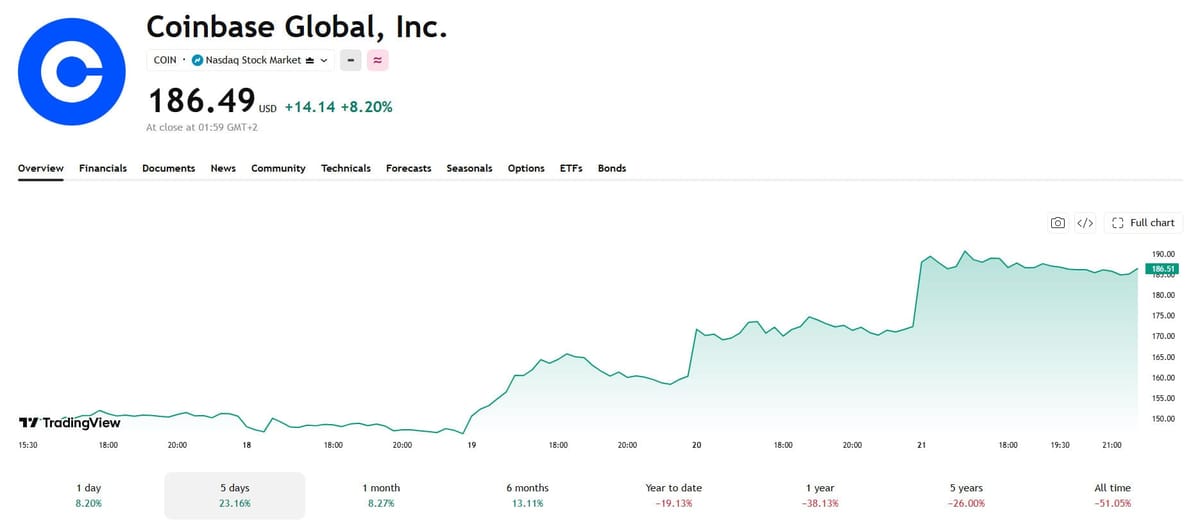Image resolution: width=1200 pixels, height=524 pixels.
Task: Select the 1 month range
Action: click(381, 495)
